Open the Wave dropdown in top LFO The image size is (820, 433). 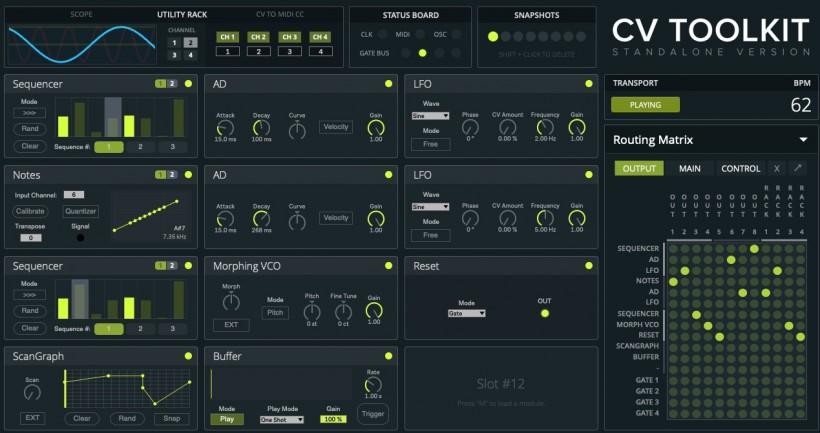(x=430, y=116)
